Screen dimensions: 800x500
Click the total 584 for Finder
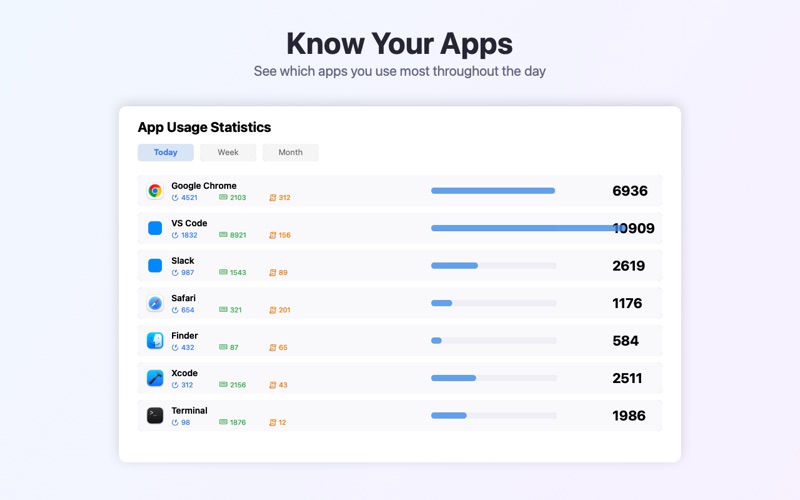click(x=626, y=341)
